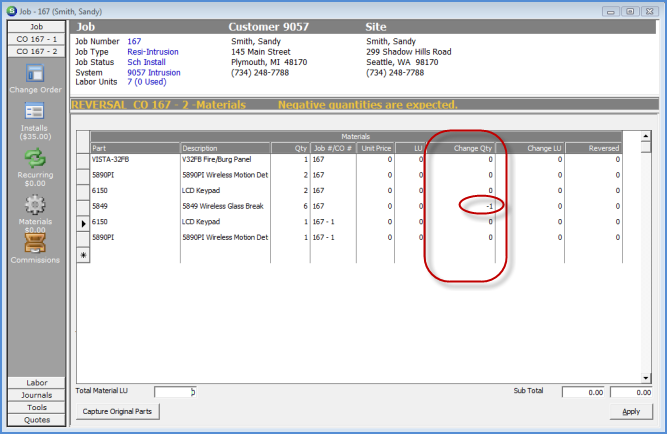Click the 5849 Wireless Glass Break description
This screenshot has width=667, height=434.
[x=225, y=206]
